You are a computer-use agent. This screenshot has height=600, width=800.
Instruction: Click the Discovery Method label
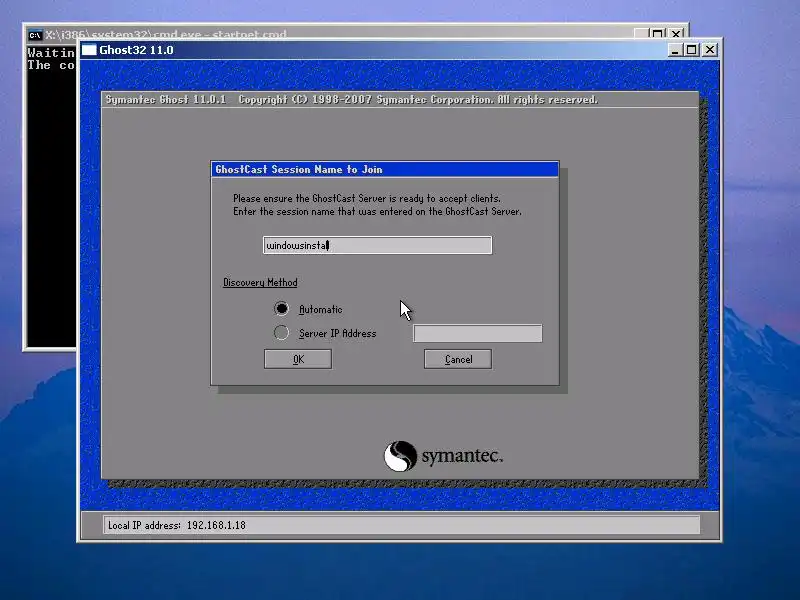(260, 282)
